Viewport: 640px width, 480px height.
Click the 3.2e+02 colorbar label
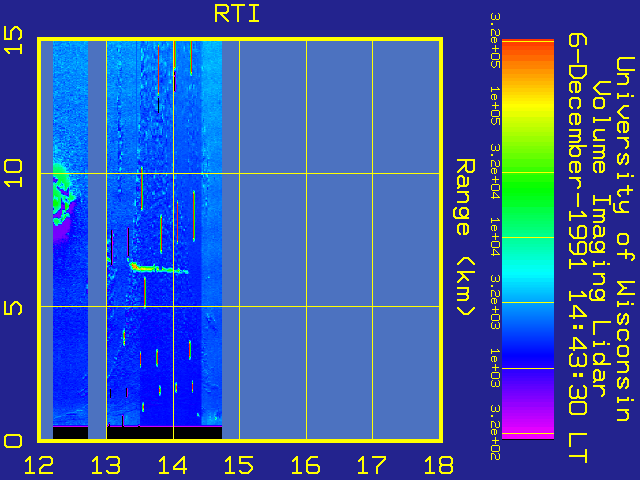495,433
